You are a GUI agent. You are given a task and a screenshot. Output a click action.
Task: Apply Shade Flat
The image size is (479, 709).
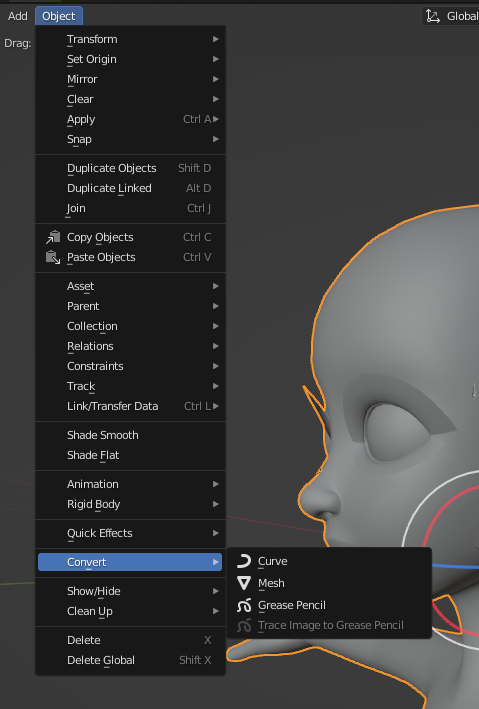click(x=130, y=455)
